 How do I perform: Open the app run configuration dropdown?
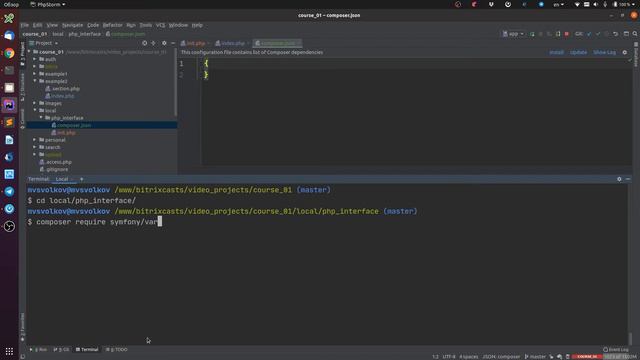(513, 34)
